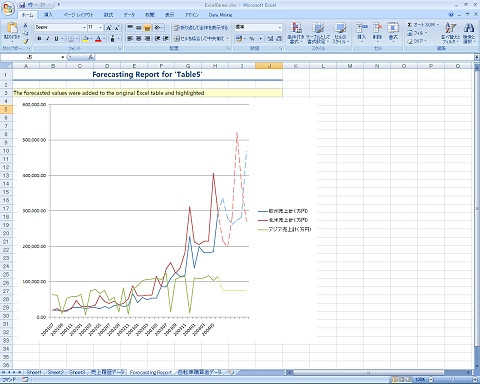Viewport: 480px width, 384px height.
Task: Apply the accounting currency format
Action: (240, 39)
